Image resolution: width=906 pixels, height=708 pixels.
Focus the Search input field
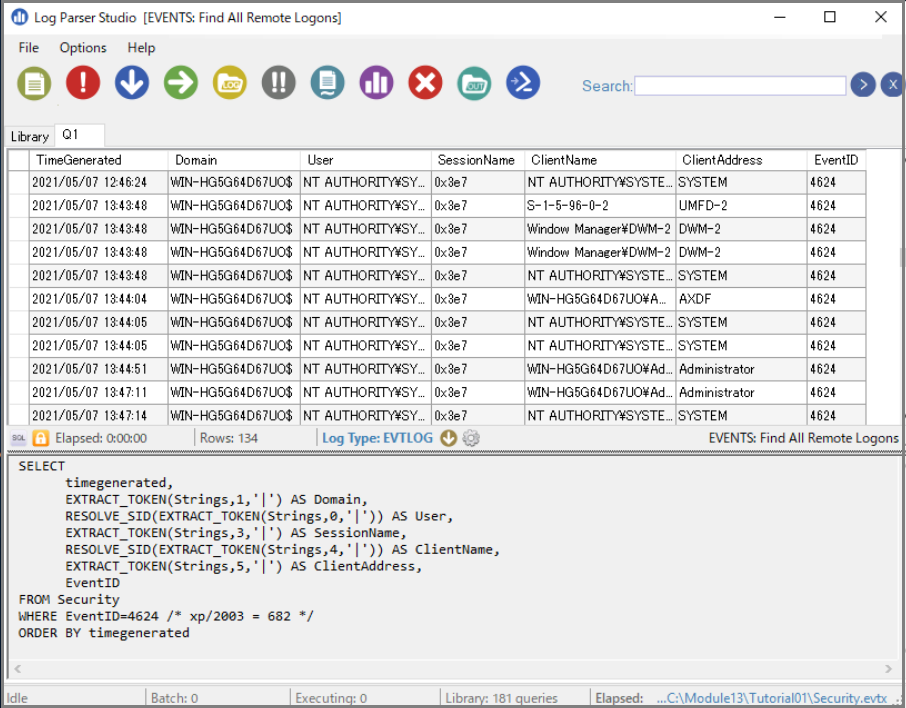pyautogui.click(x=740, y=86)
